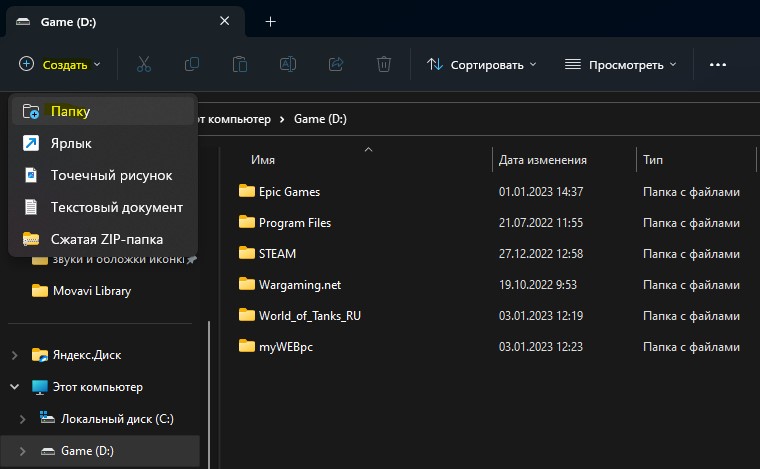
Task: Click the Movavi Library folder icon
Action: [40, 291]
